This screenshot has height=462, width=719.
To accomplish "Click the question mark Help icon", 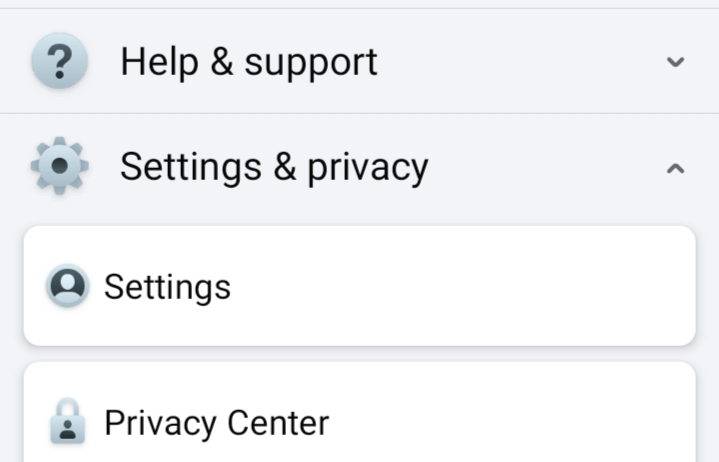I will 60,60.
